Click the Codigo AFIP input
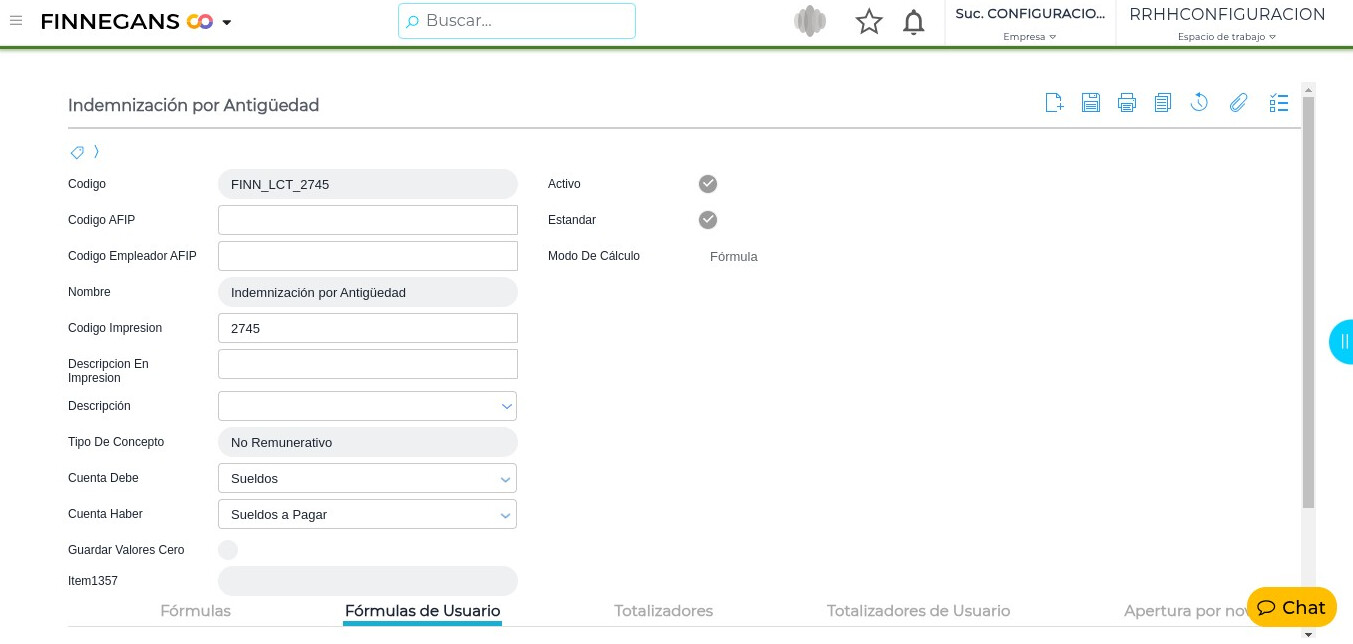 368,220
